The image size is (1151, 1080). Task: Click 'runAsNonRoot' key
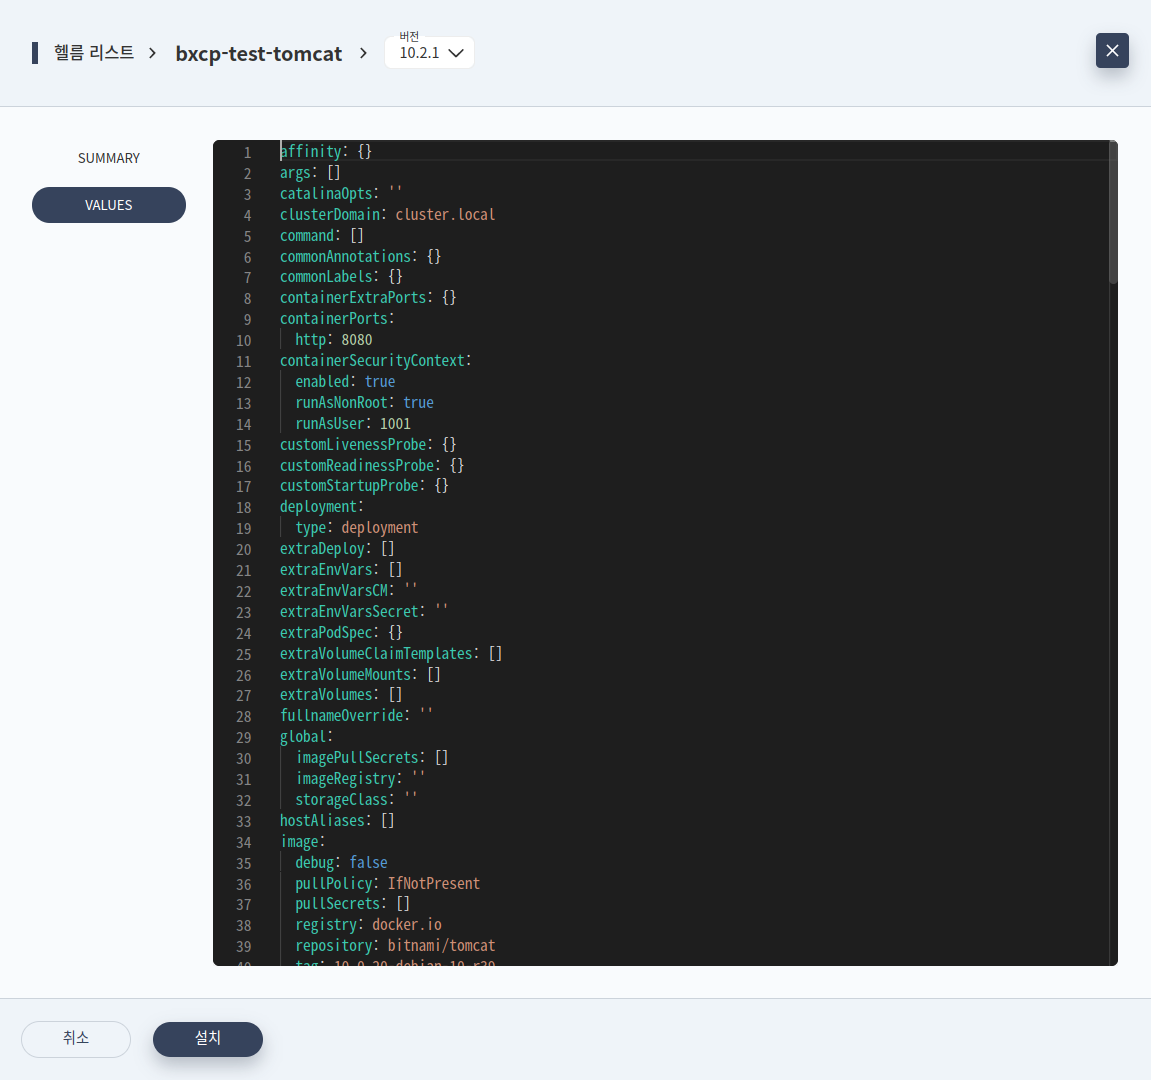tap(341, 402)
